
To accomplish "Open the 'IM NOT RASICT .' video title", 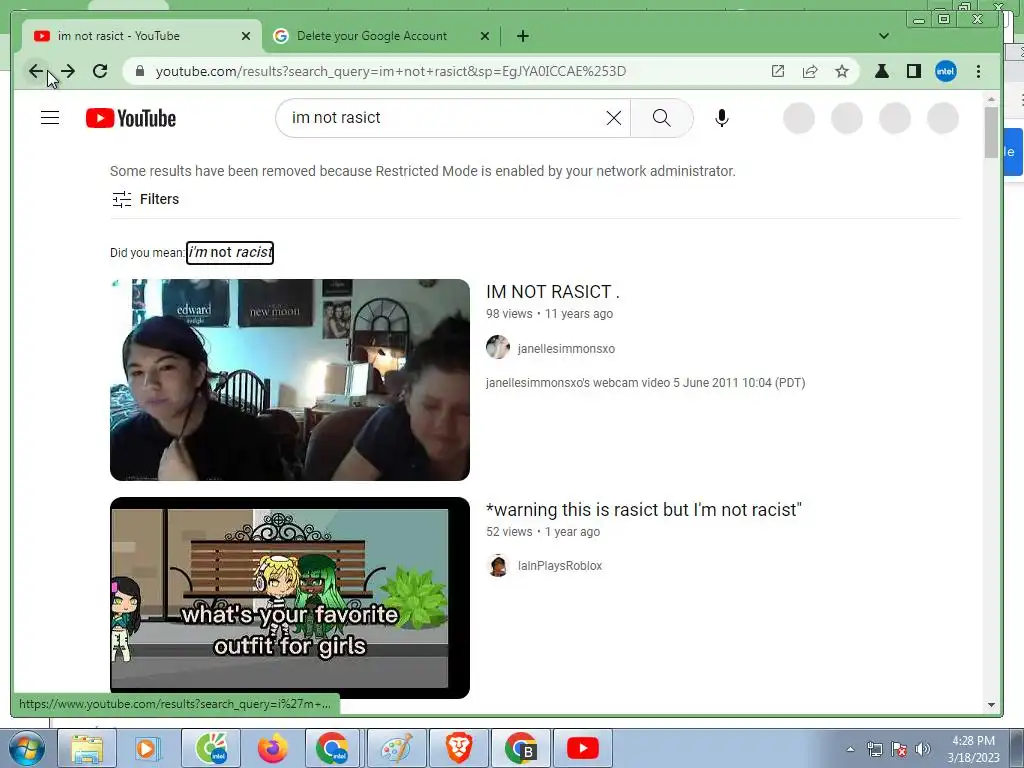I will point(552,292).
